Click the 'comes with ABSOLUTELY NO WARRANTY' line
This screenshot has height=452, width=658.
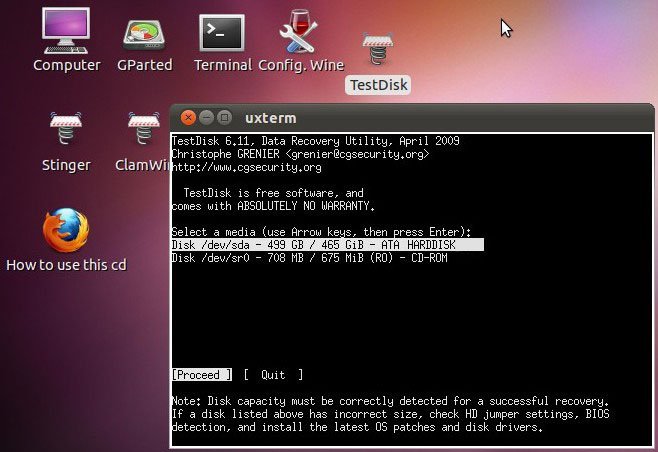tap(273, 206)
